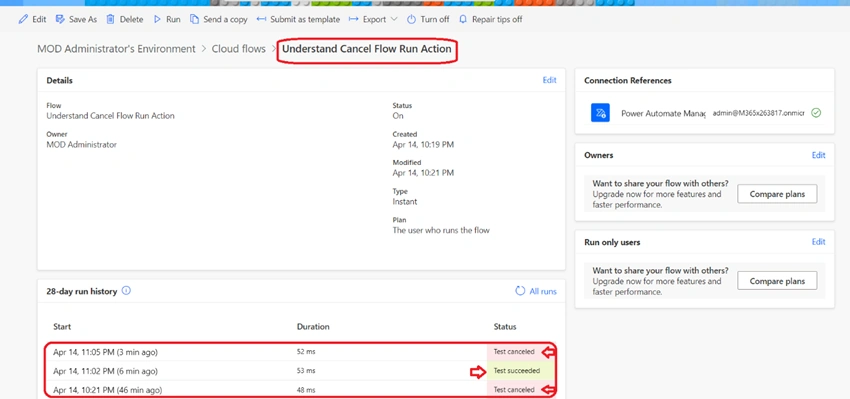This screenshot has width=850, height=399.
Task: Click the admin@M365x263817 connection account
Action: coord(759,113)
